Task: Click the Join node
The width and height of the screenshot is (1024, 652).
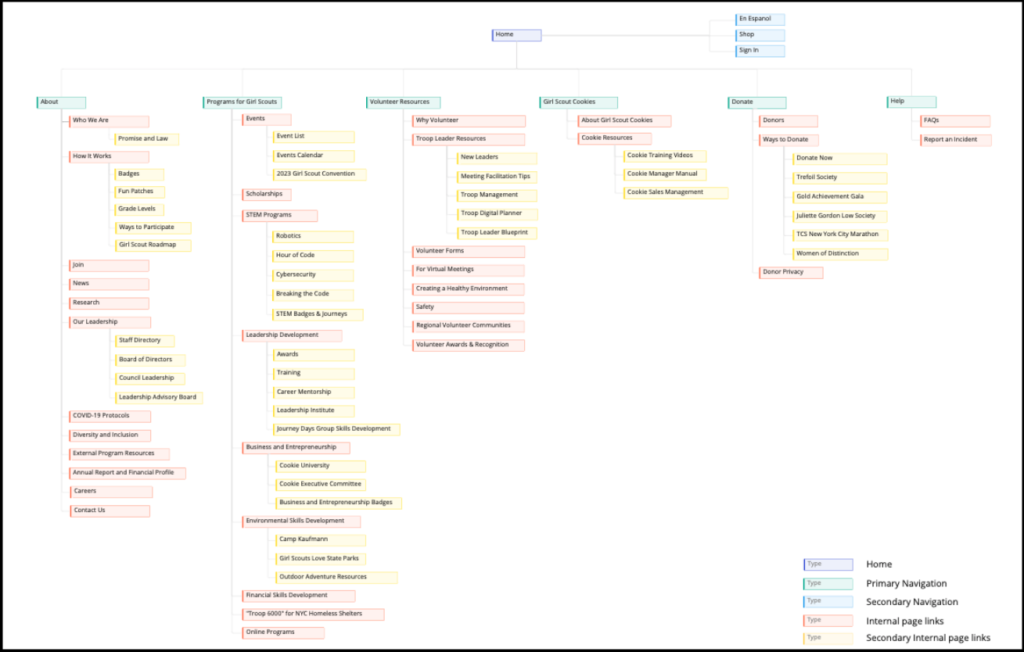Action: point(109,266)
